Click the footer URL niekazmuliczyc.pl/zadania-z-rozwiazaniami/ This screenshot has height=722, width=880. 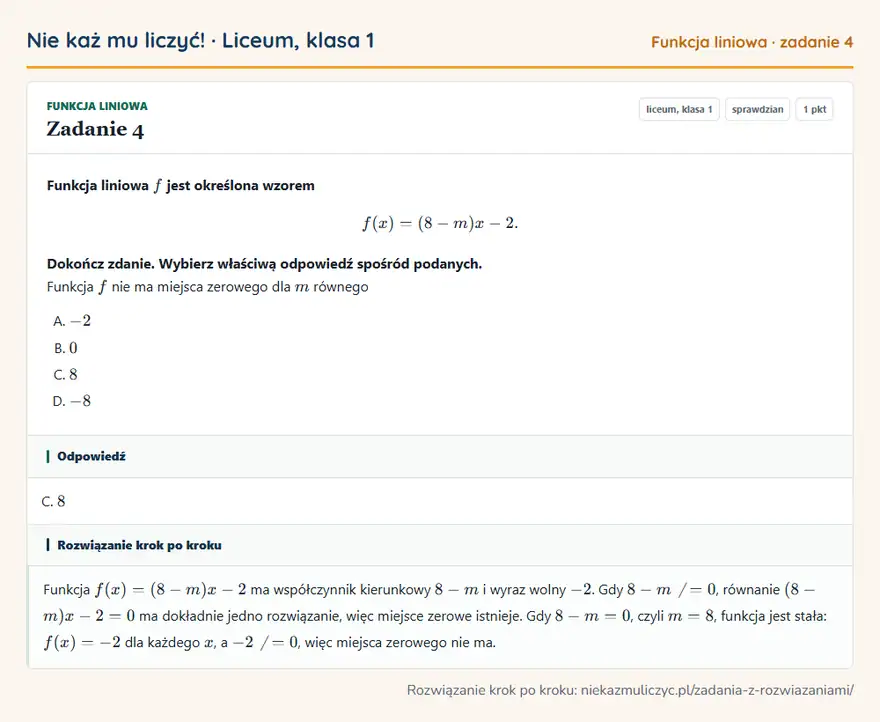point(717,690)
